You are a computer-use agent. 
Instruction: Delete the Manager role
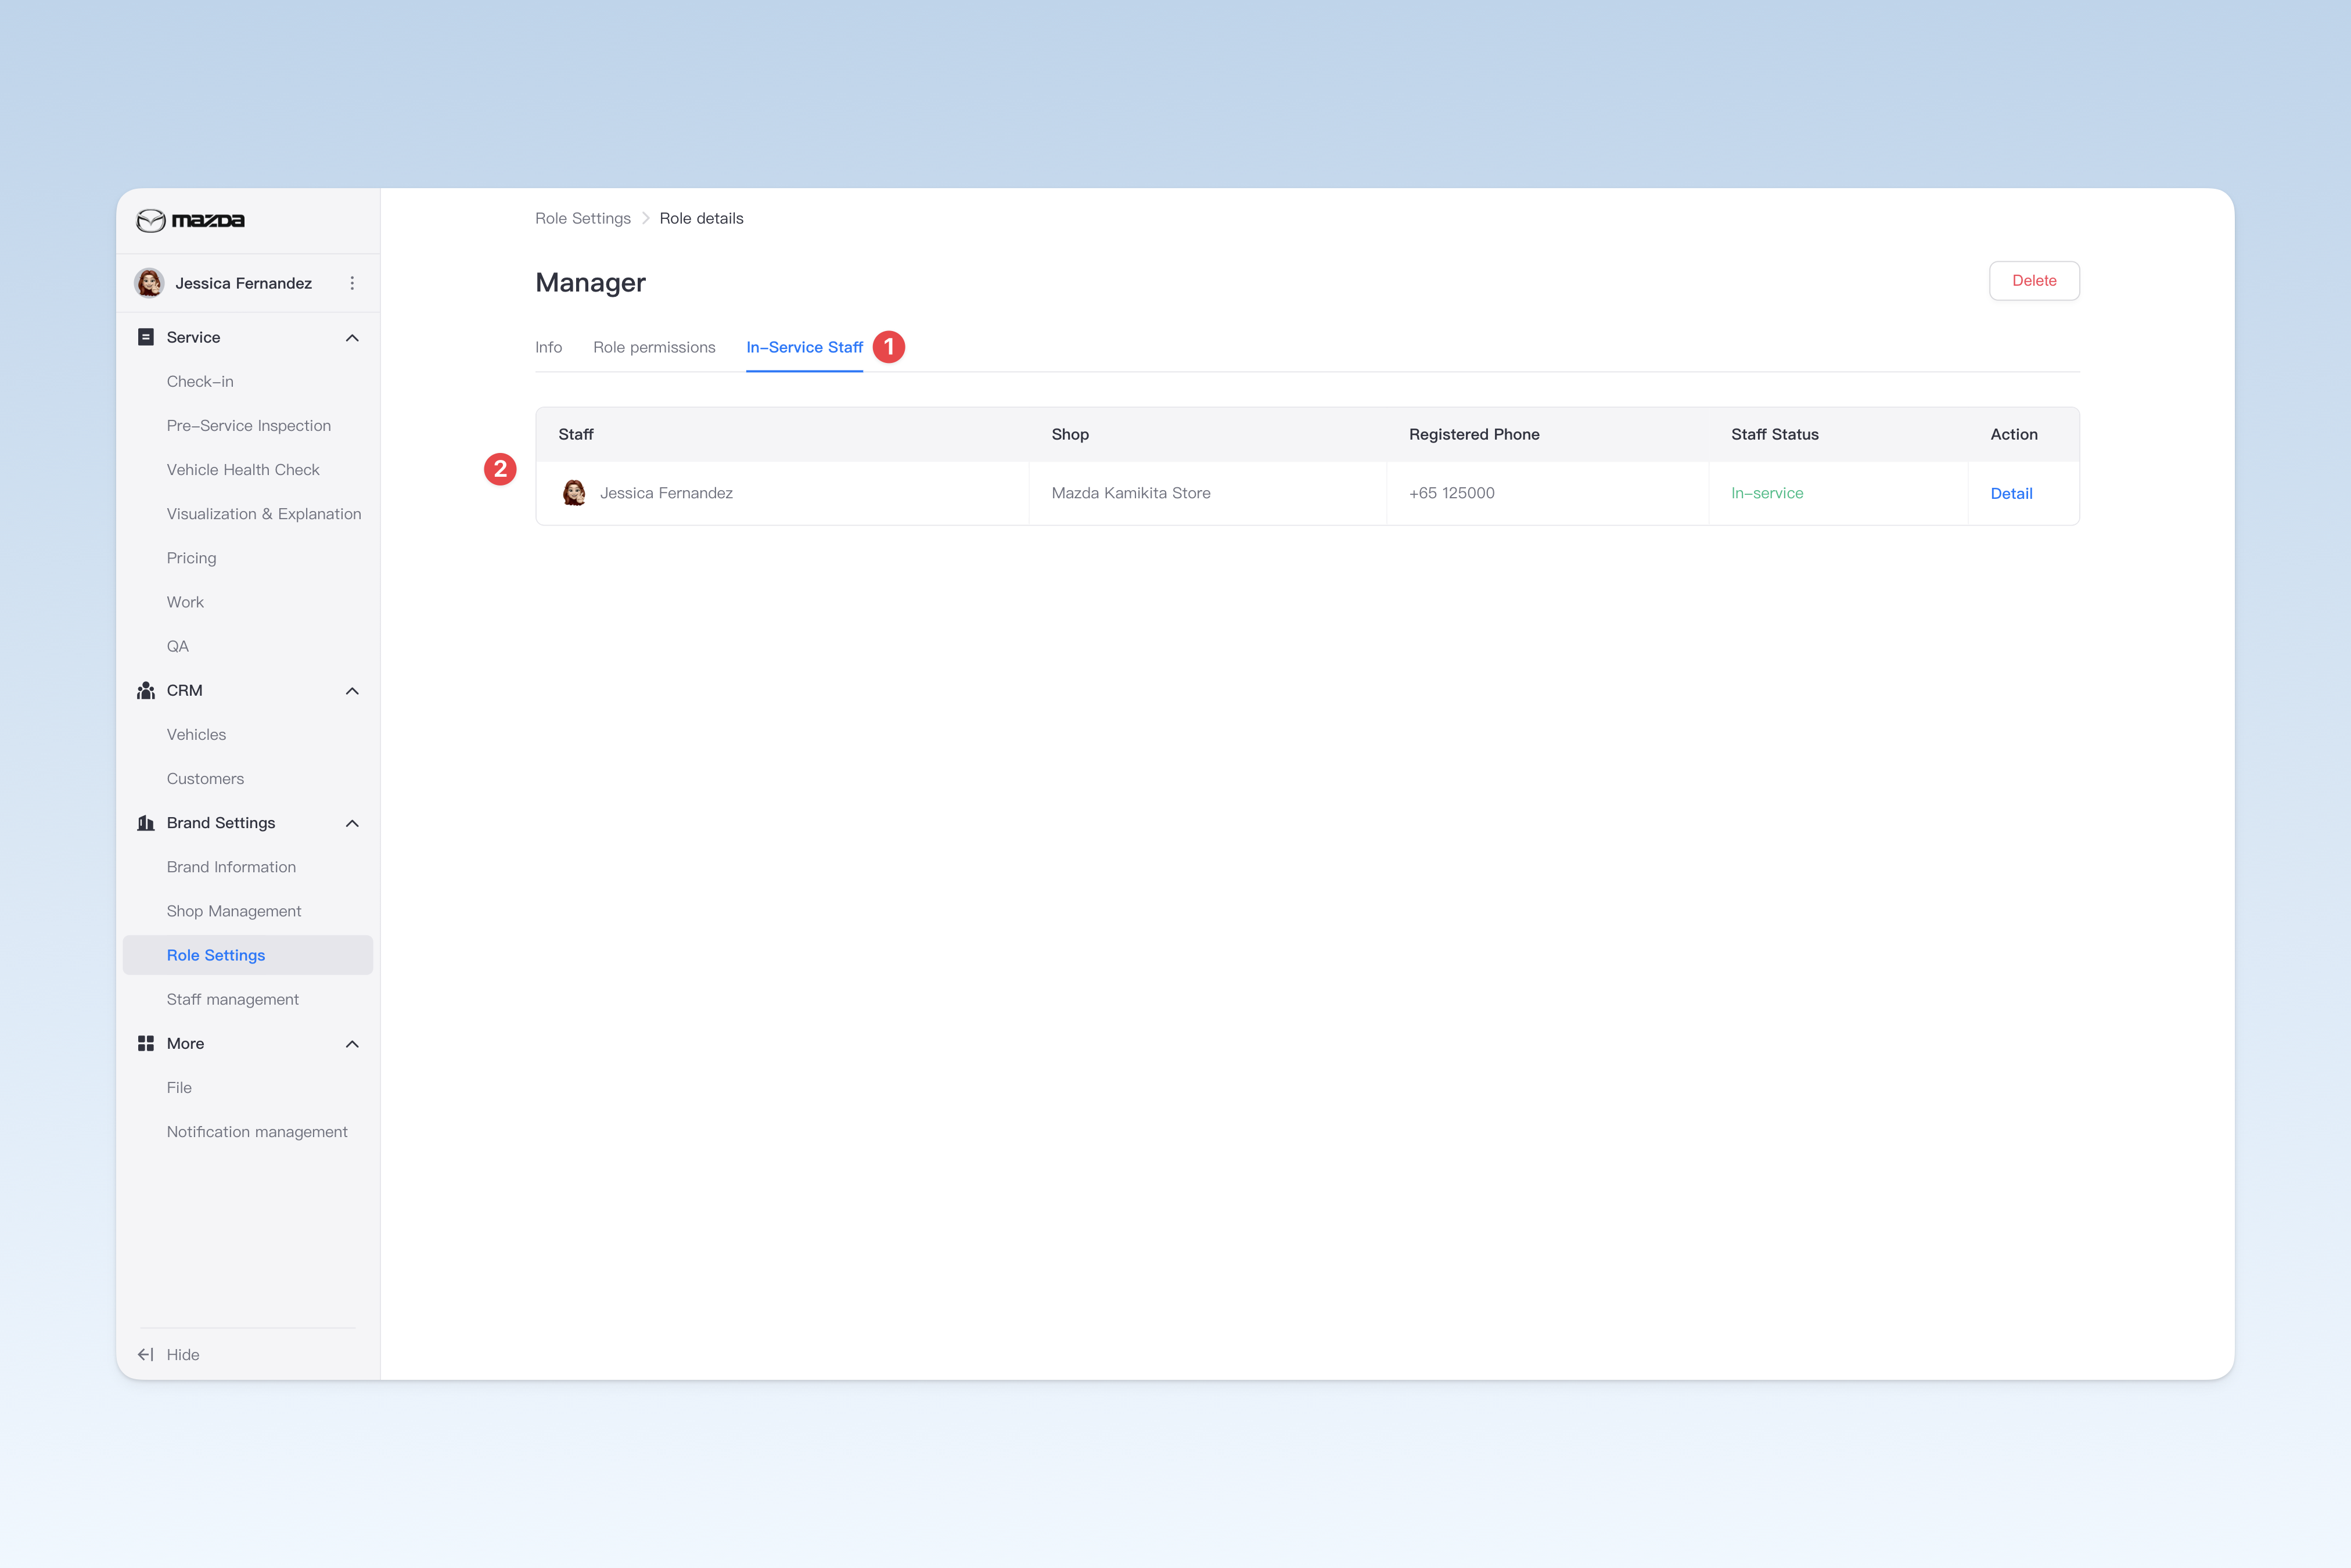pyautogui.click(x=2034, y=281)
